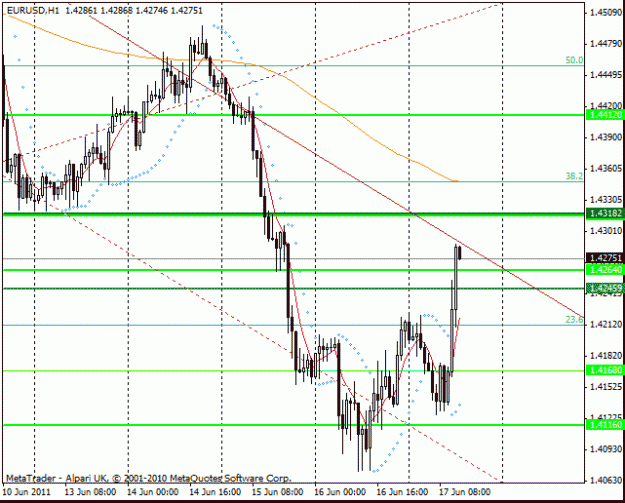Select the 1.41680 green price label

click(x=605, y=370)
